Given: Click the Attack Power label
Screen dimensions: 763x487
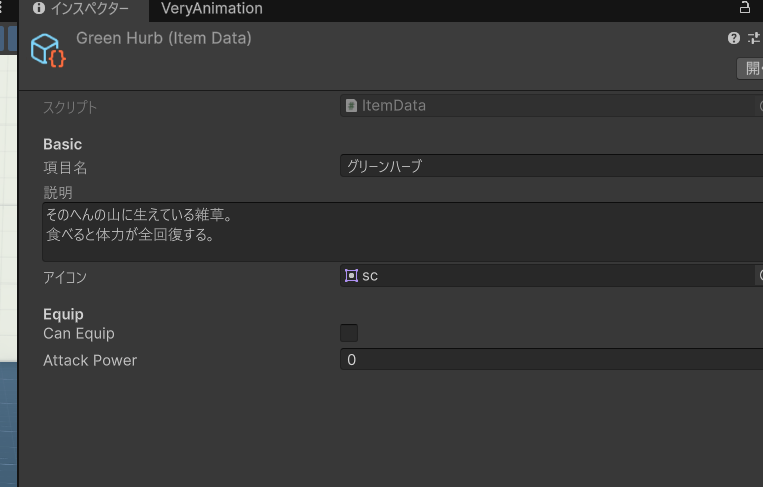Looking at the screenshot, I should (x=90, y=361).
